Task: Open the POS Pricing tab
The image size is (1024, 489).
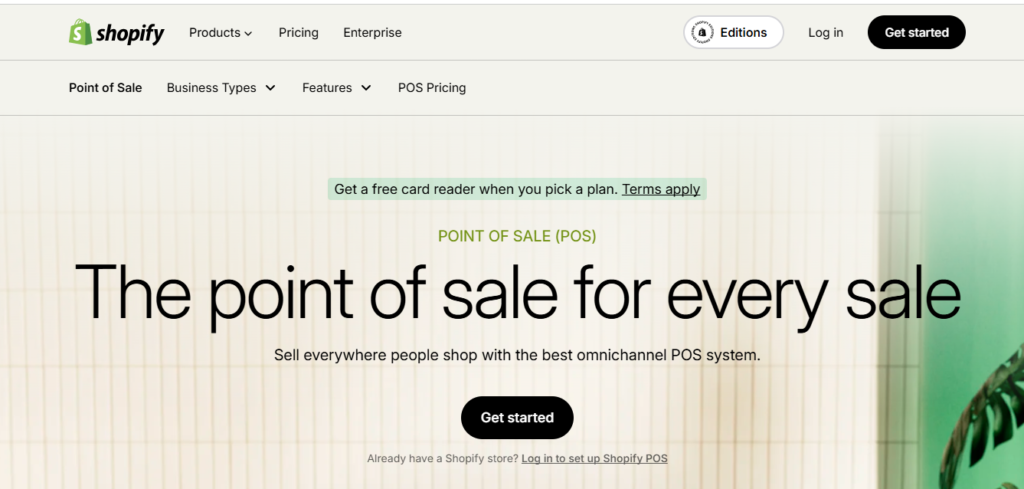Action: [x=432, y=87]
